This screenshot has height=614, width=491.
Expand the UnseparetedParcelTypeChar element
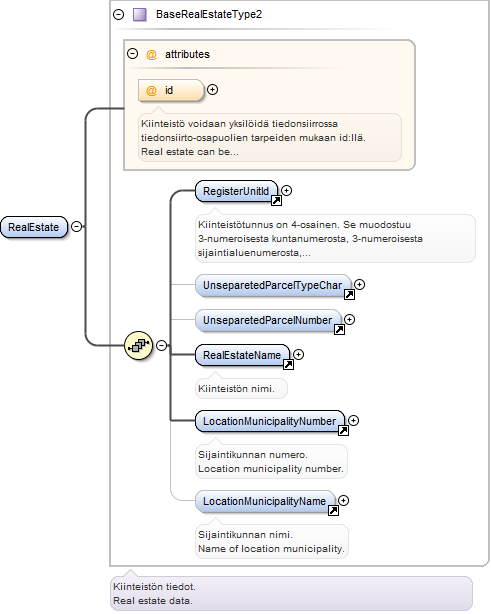pos(359,284)
